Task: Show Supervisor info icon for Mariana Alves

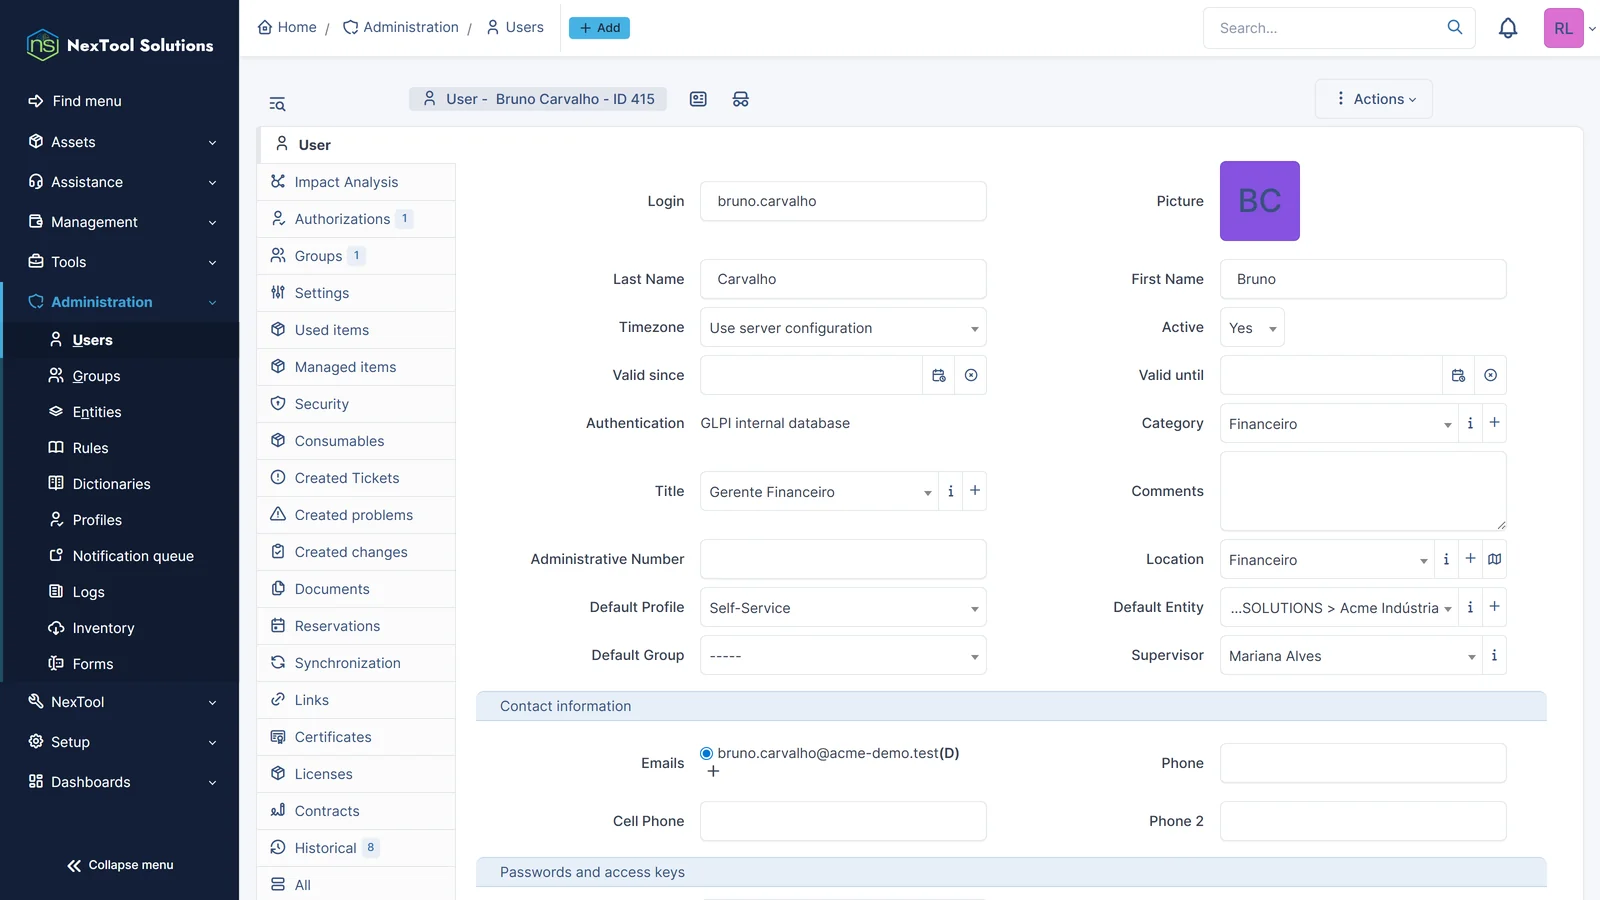Action: tap(1495, 655)
